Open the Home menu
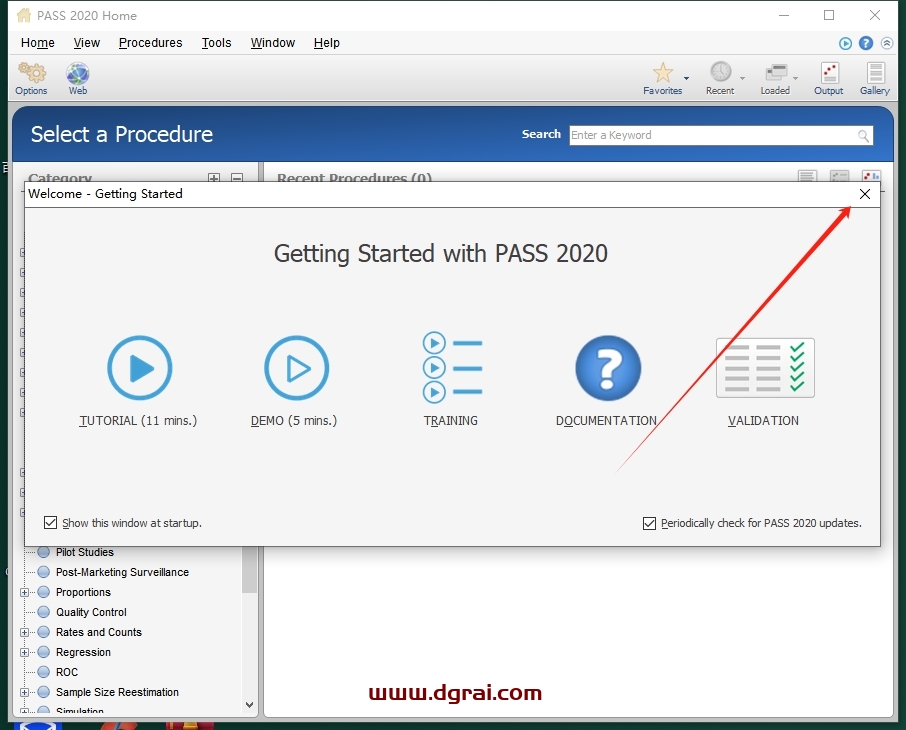The width and height of the screenshot is (906, 730). (38, 43)
